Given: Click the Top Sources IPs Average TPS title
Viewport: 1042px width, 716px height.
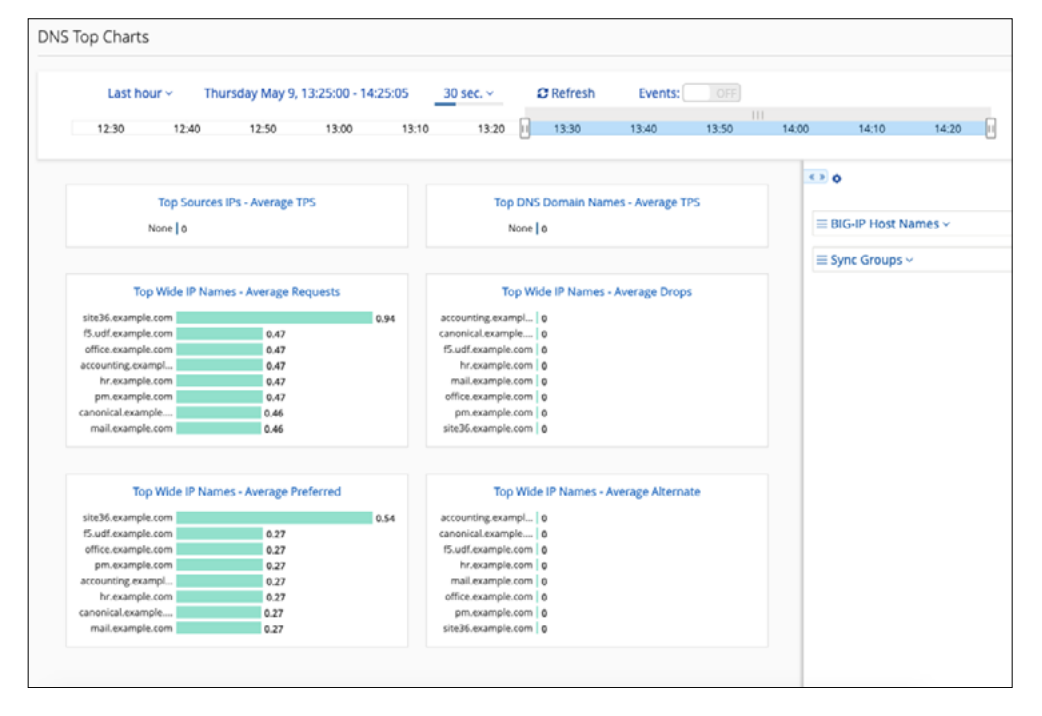Looking at the screenshot, I should (237, 202).
